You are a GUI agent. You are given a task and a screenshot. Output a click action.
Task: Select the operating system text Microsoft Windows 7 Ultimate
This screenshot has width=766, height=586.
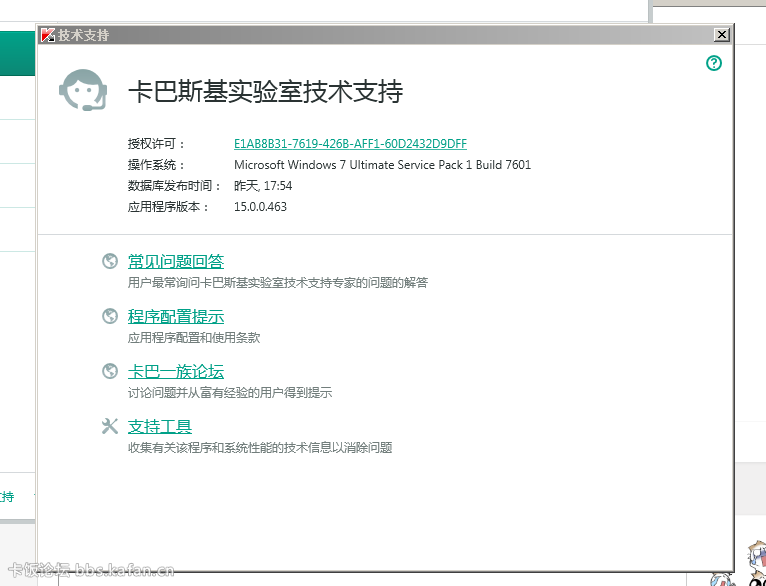pyautogui.click(x=383, y=165)
